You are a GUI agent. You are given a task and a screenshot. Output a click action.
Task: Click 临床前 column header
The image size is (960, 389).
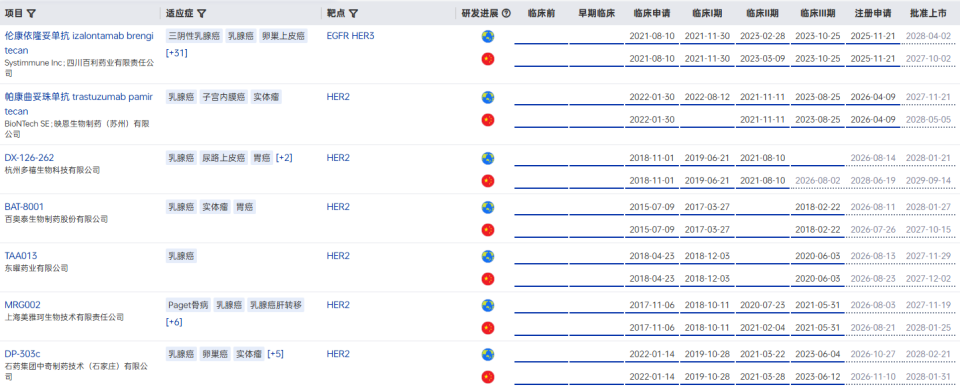(x=541, y=13)
